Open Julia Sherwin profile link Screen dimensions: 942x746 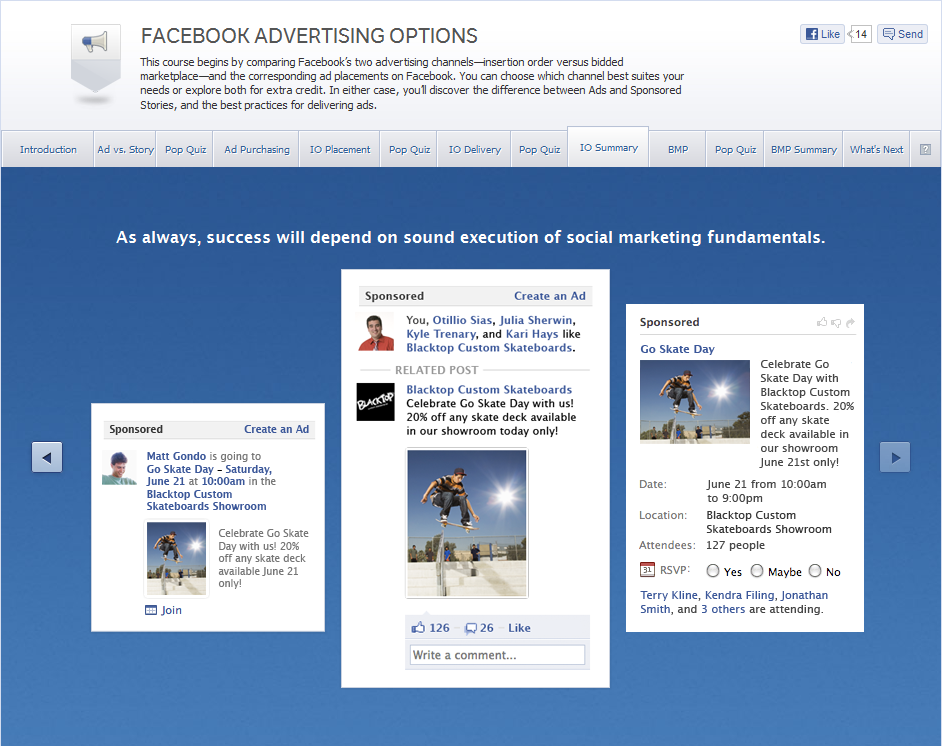tap(536, 320)
